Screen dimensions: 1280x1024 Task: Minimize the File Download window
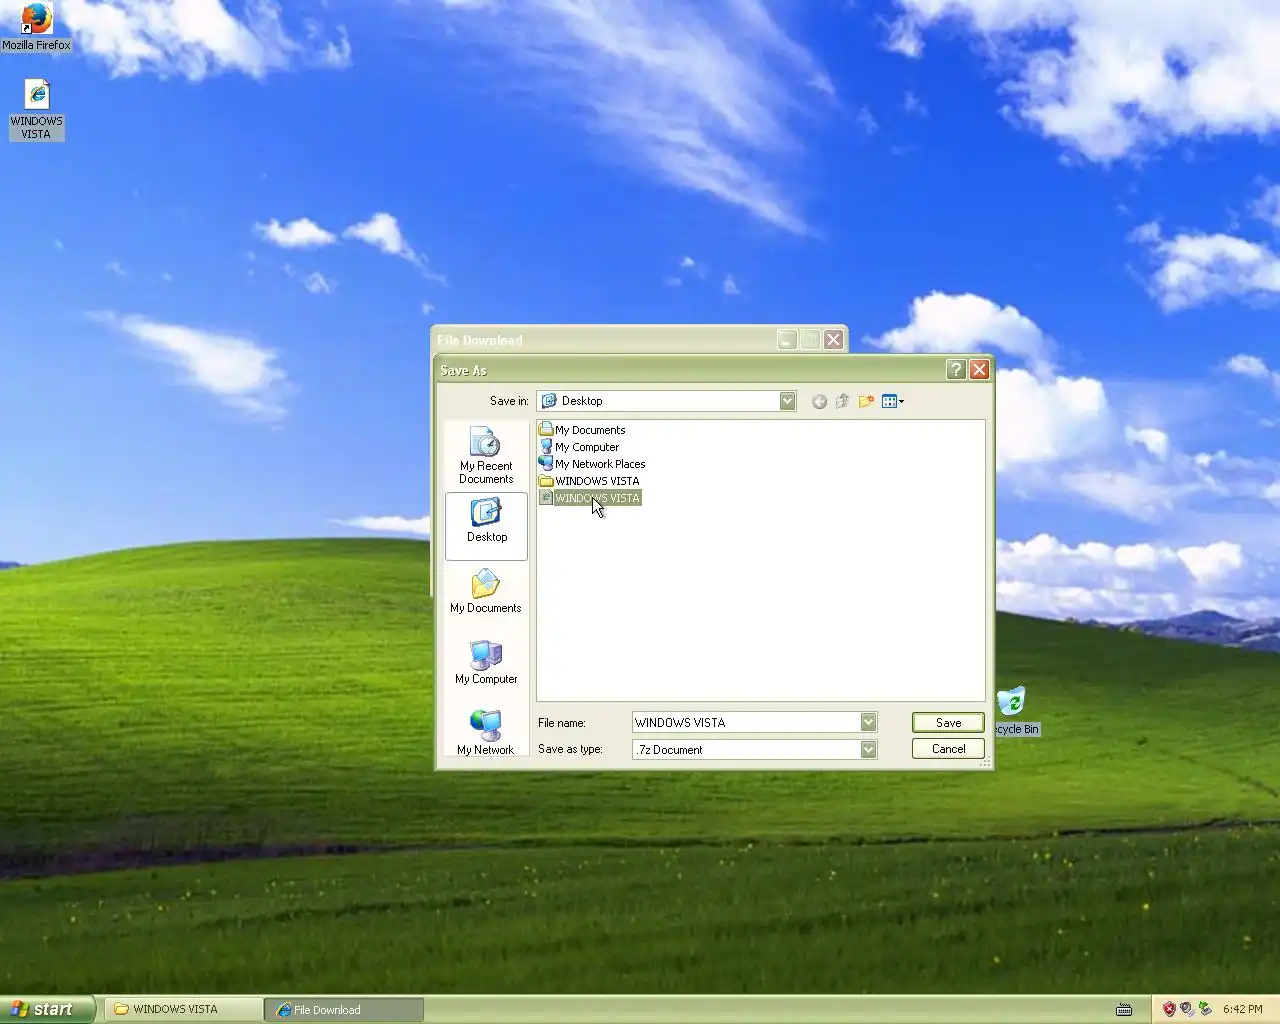[787, 340]
